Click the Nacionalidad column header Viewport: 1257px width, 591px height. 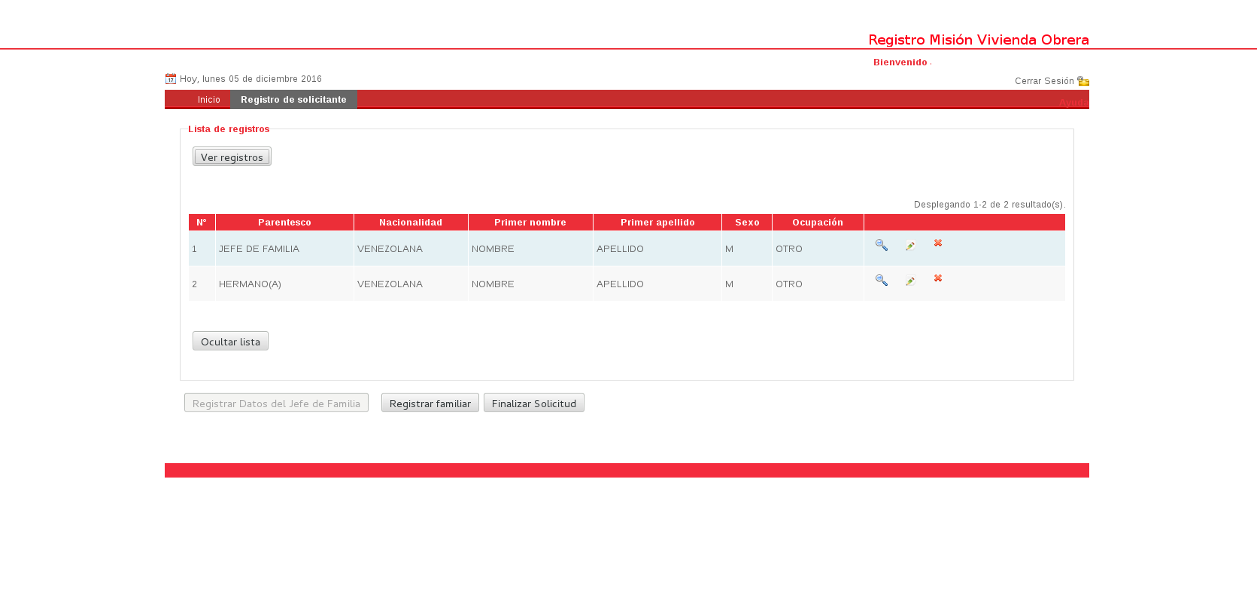pos(410,223)
